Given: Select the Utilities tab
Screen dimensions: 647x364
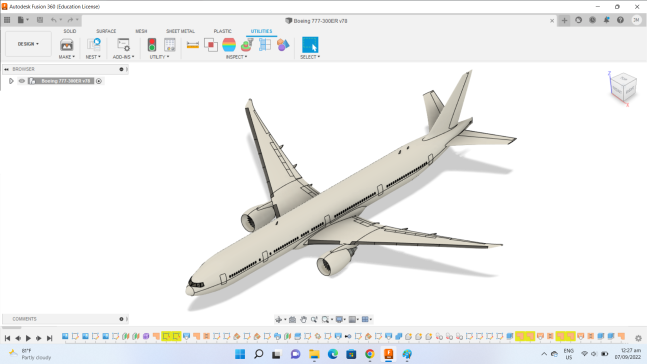Looking at the screenshot, I should [261, 31].
